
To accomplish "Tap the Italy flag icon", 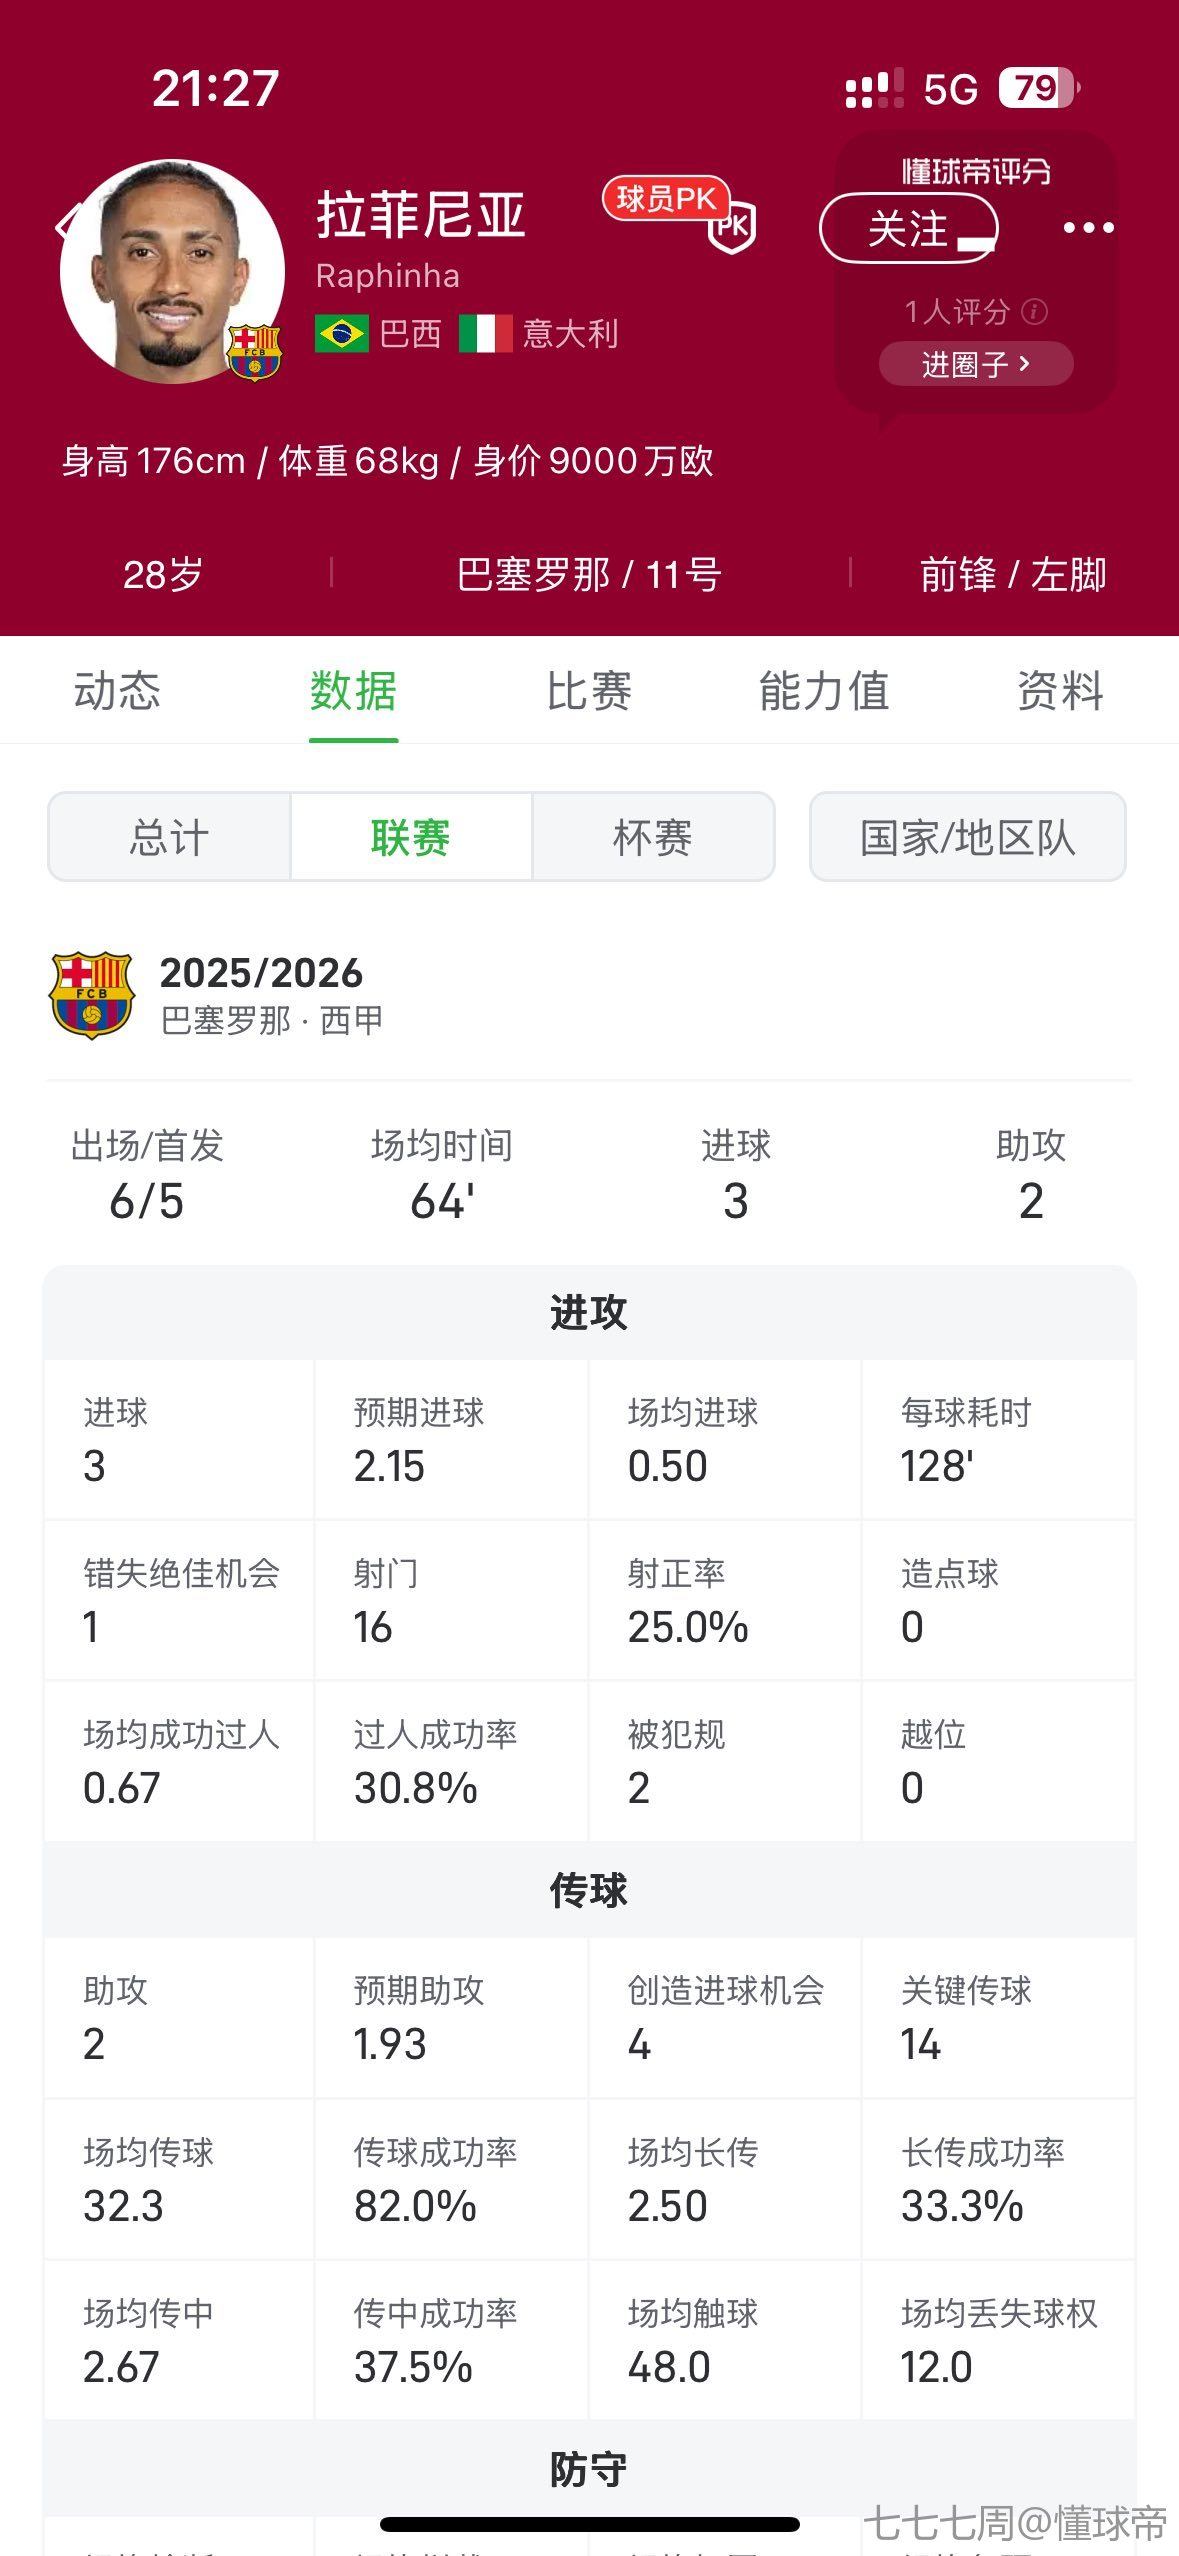I will [x=485, y=333].
